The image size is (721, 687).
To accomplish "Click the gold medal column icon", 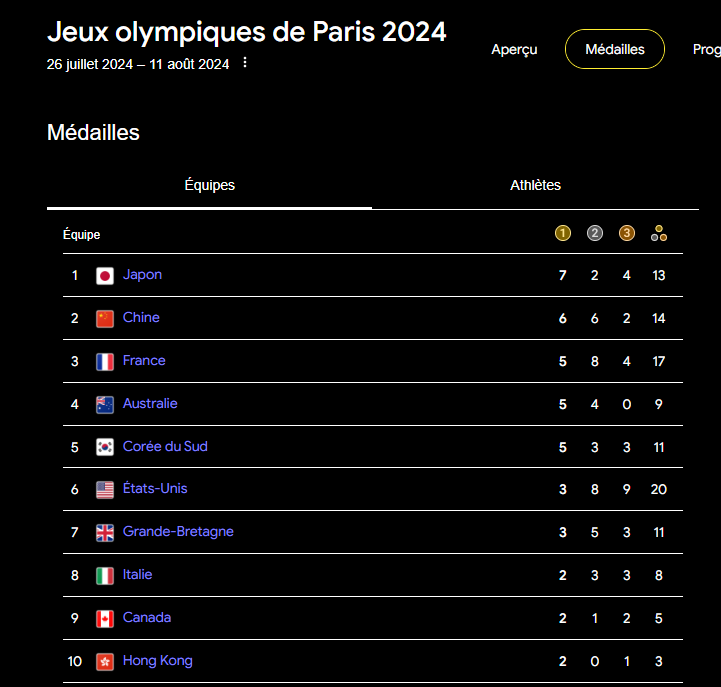I will [x=563, y=234].
